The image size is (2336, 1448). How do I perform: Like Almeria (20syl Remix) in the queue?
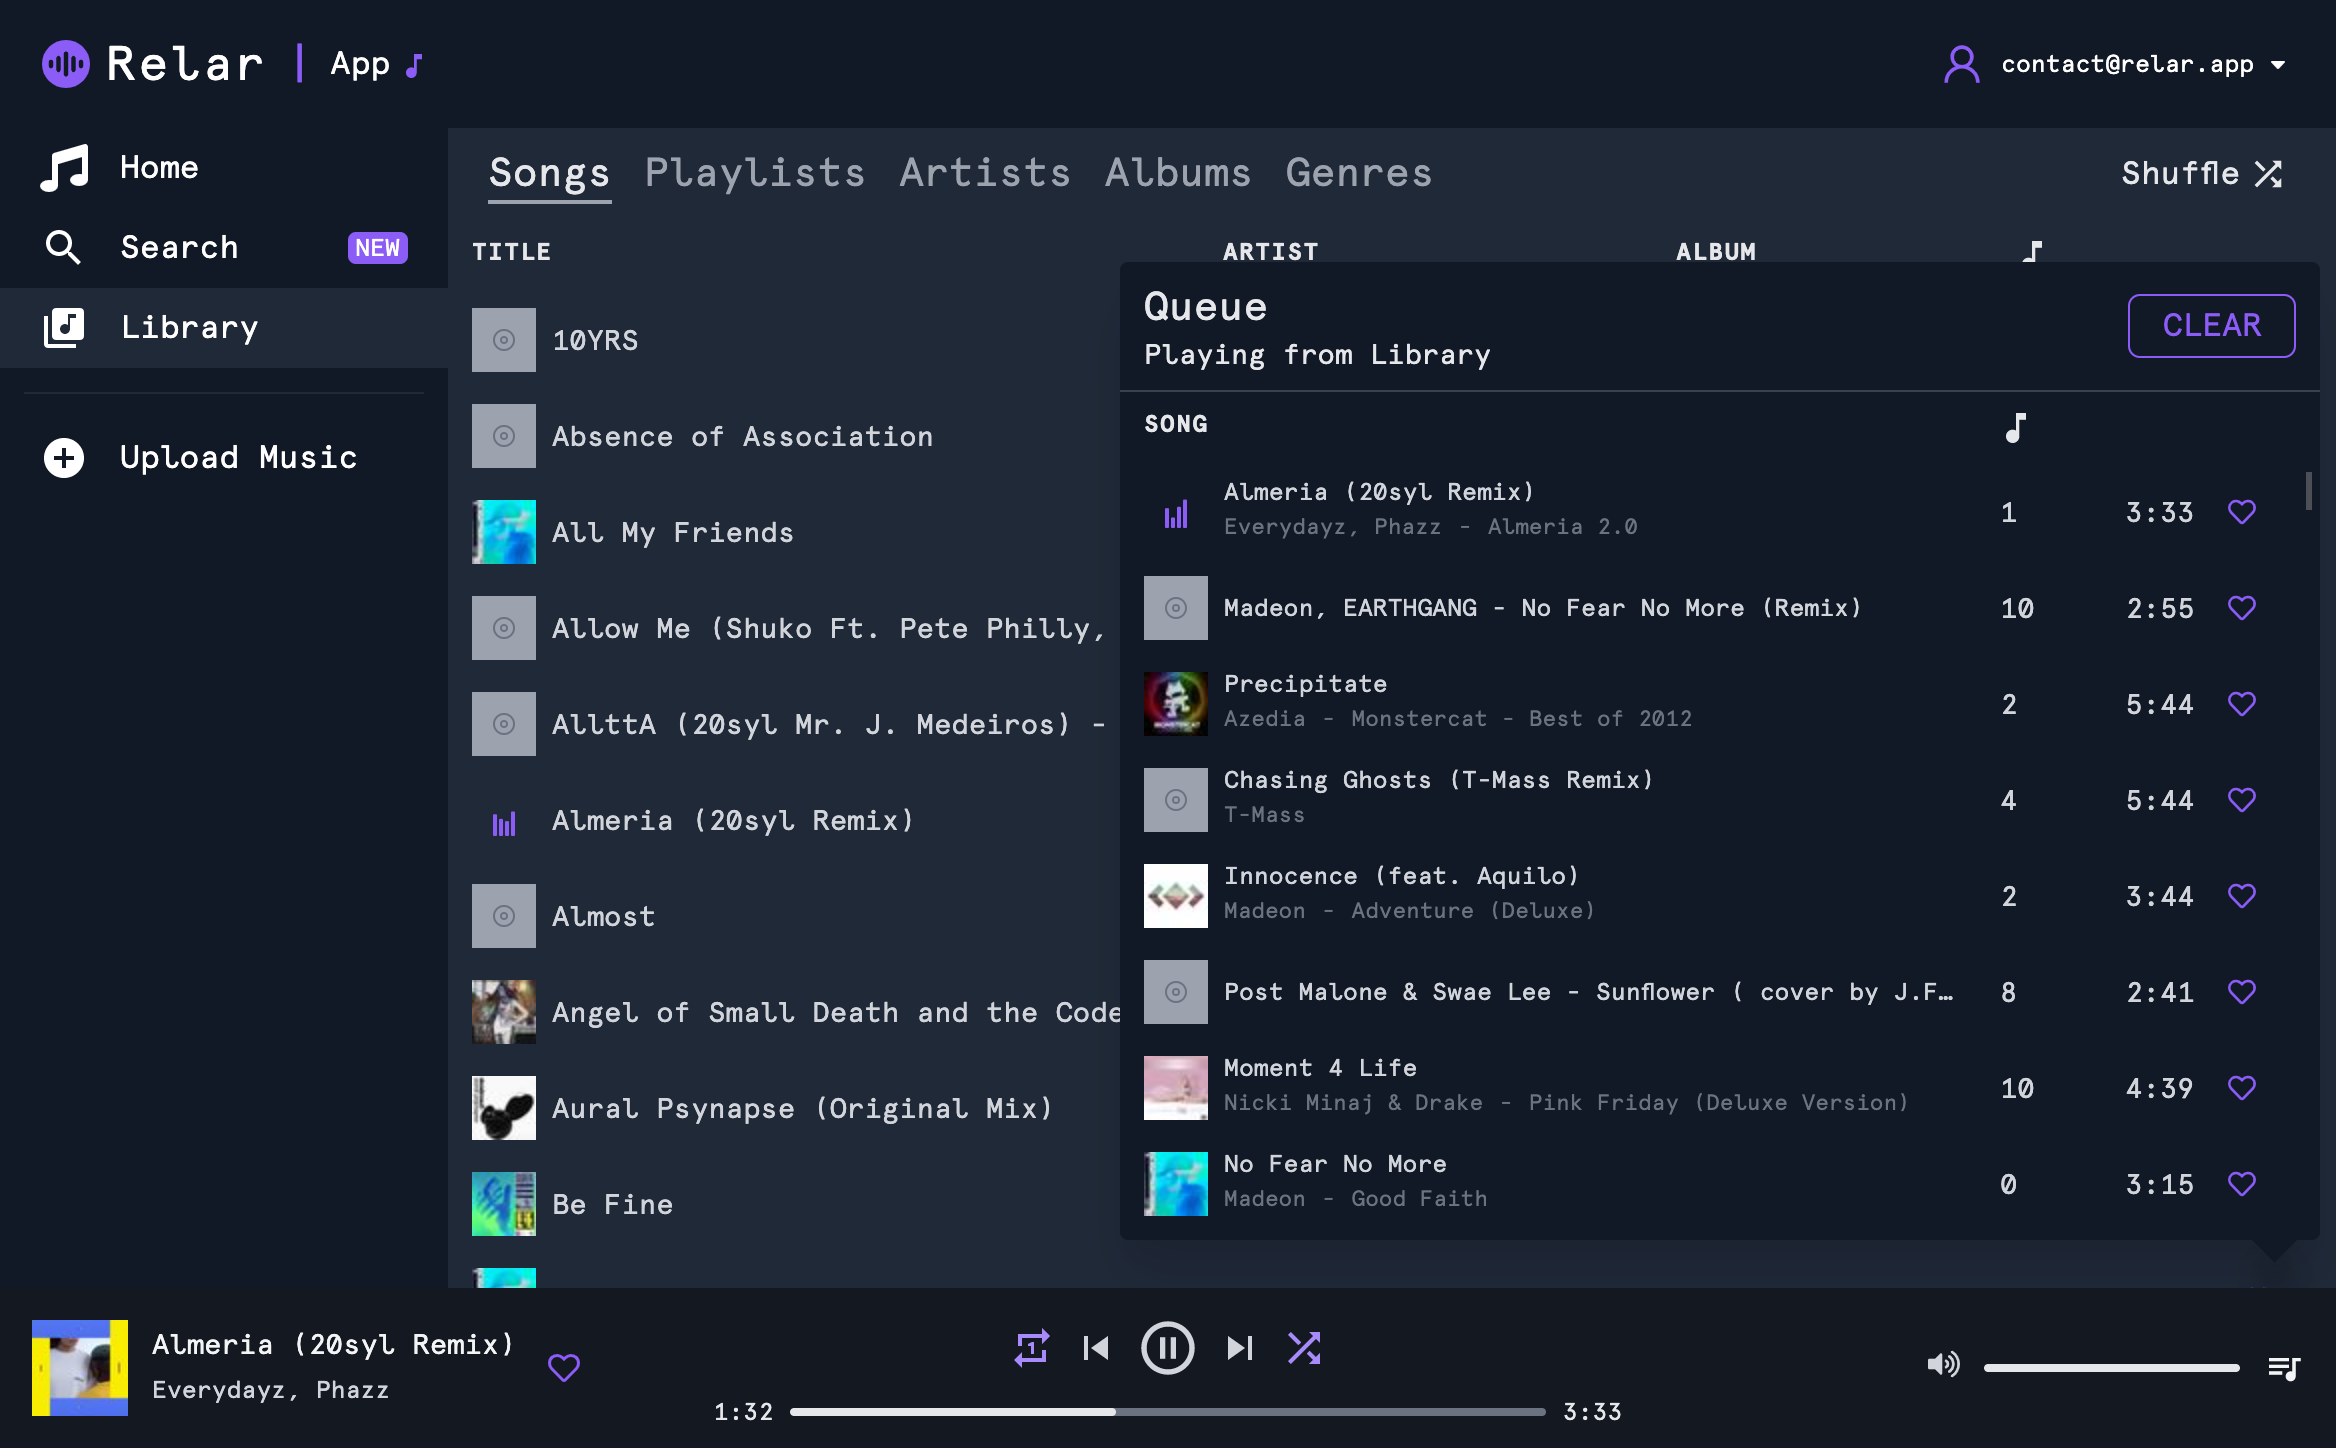tap(2242, 512)
